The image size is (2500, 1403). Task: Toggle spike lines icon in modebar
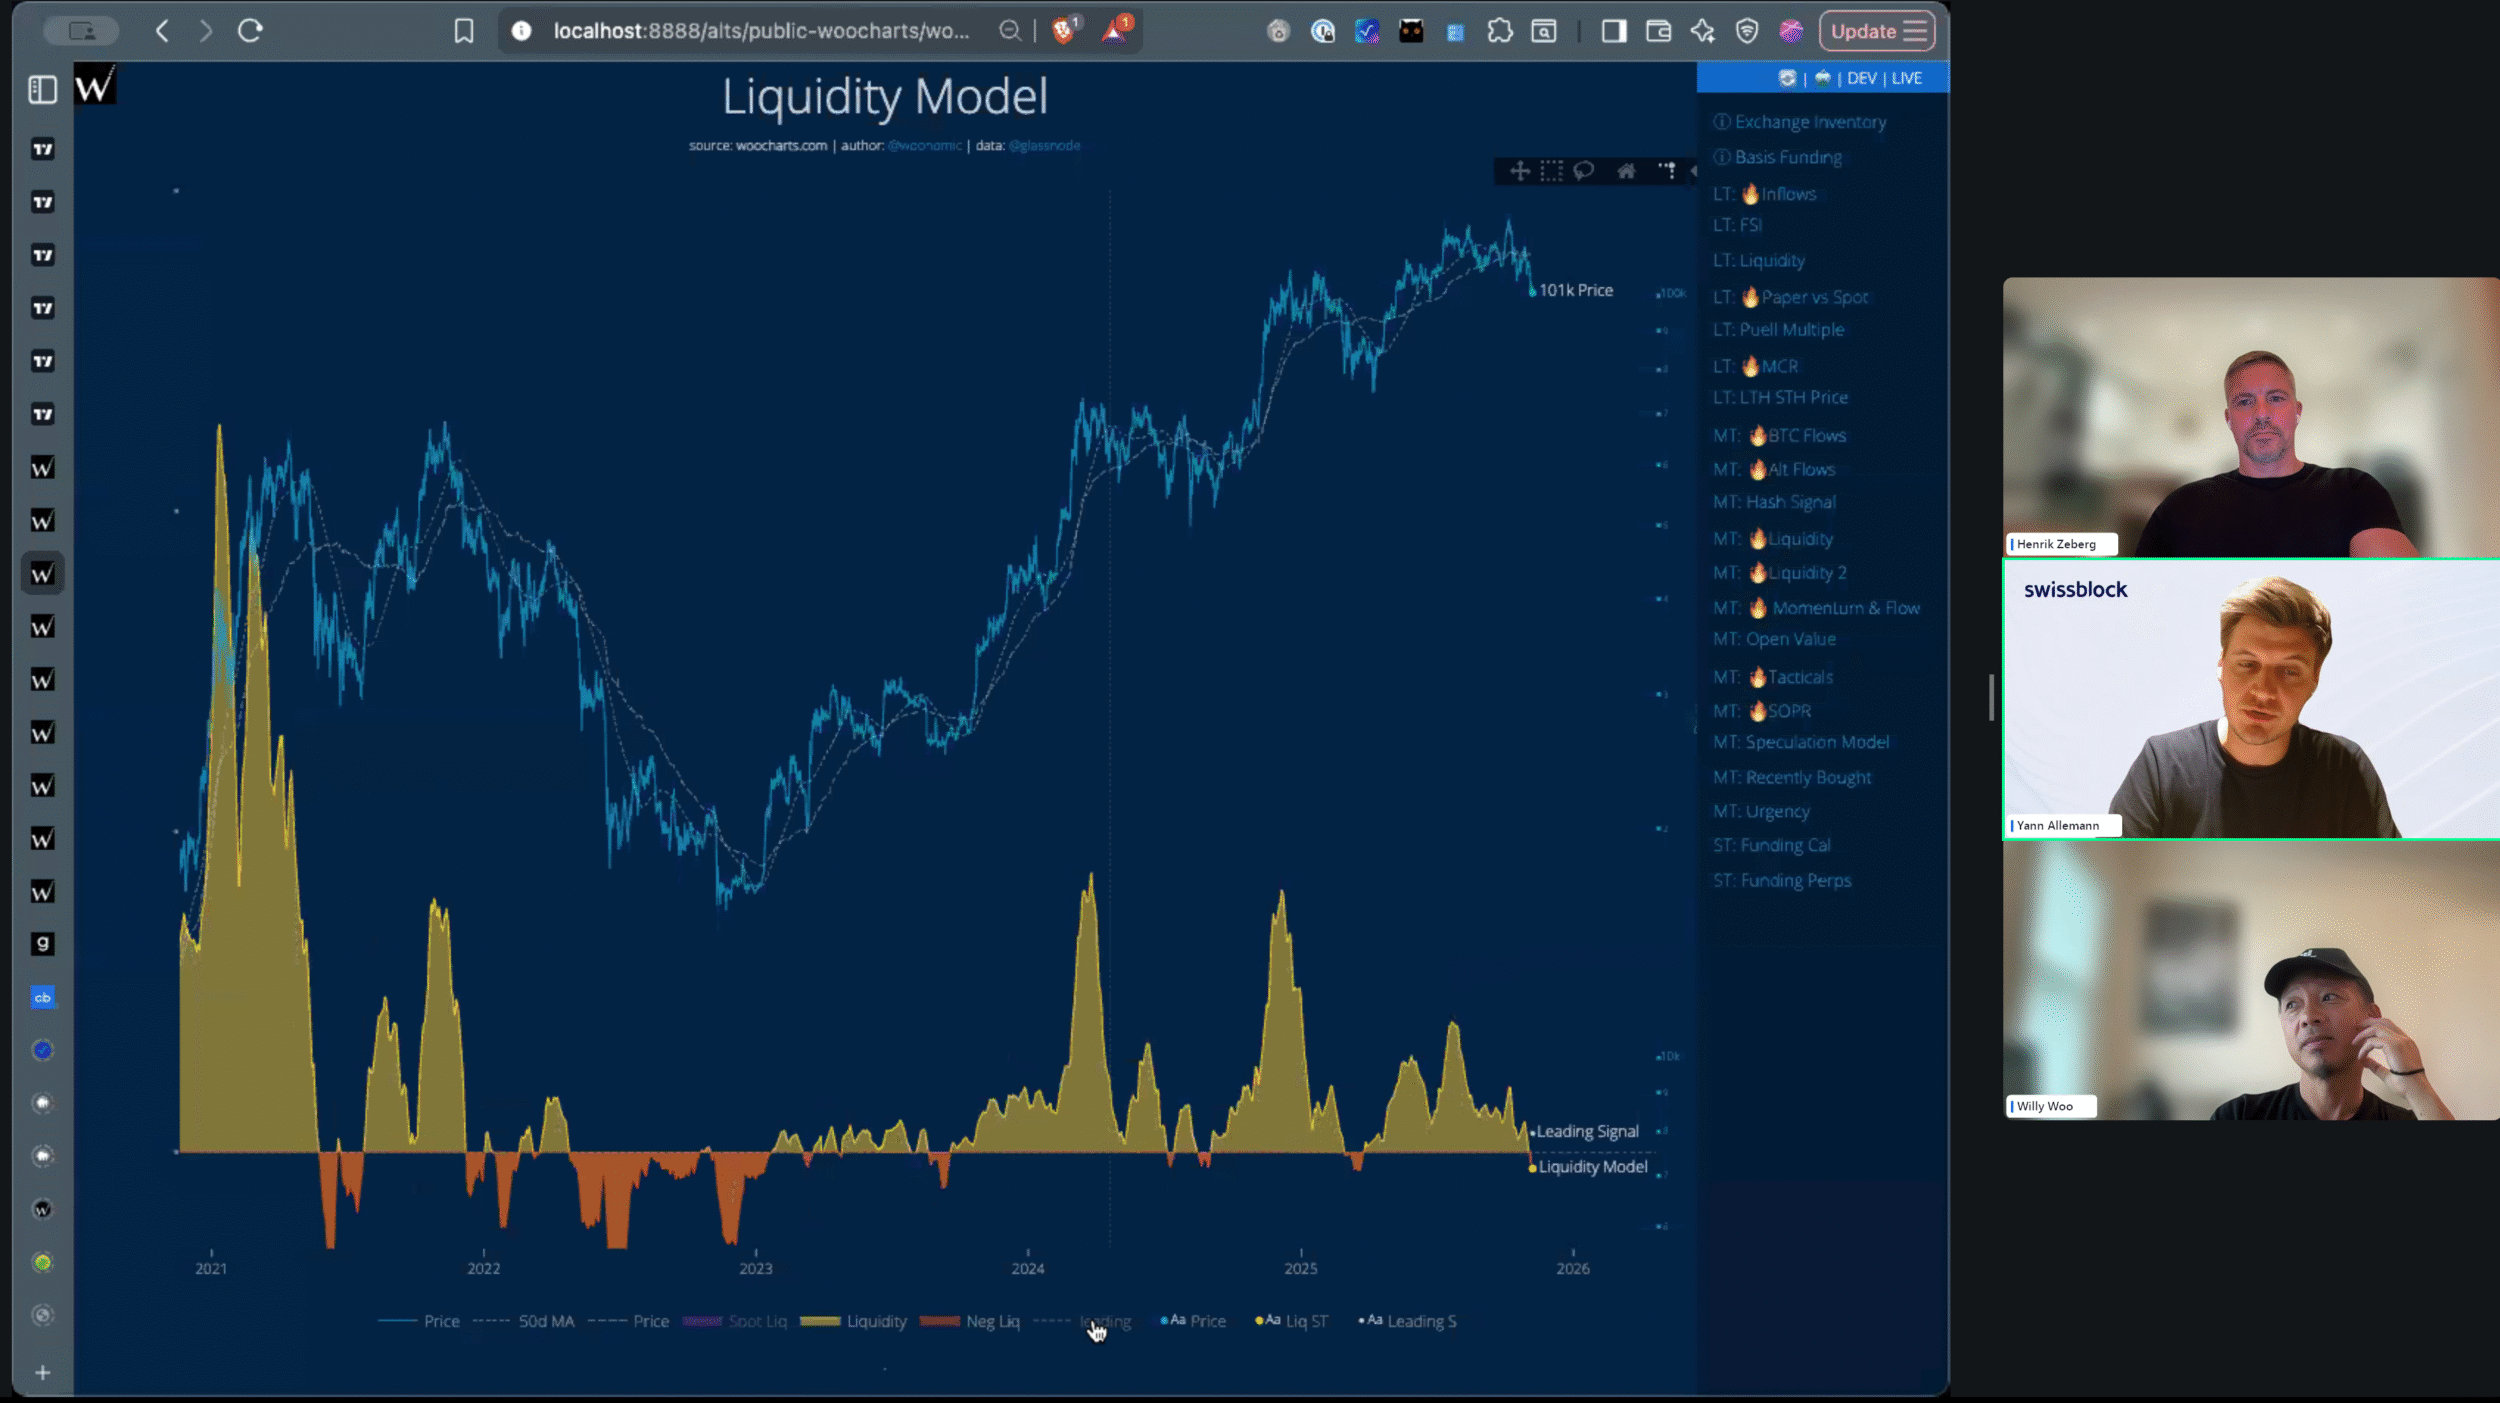[x=1667, y=171]
